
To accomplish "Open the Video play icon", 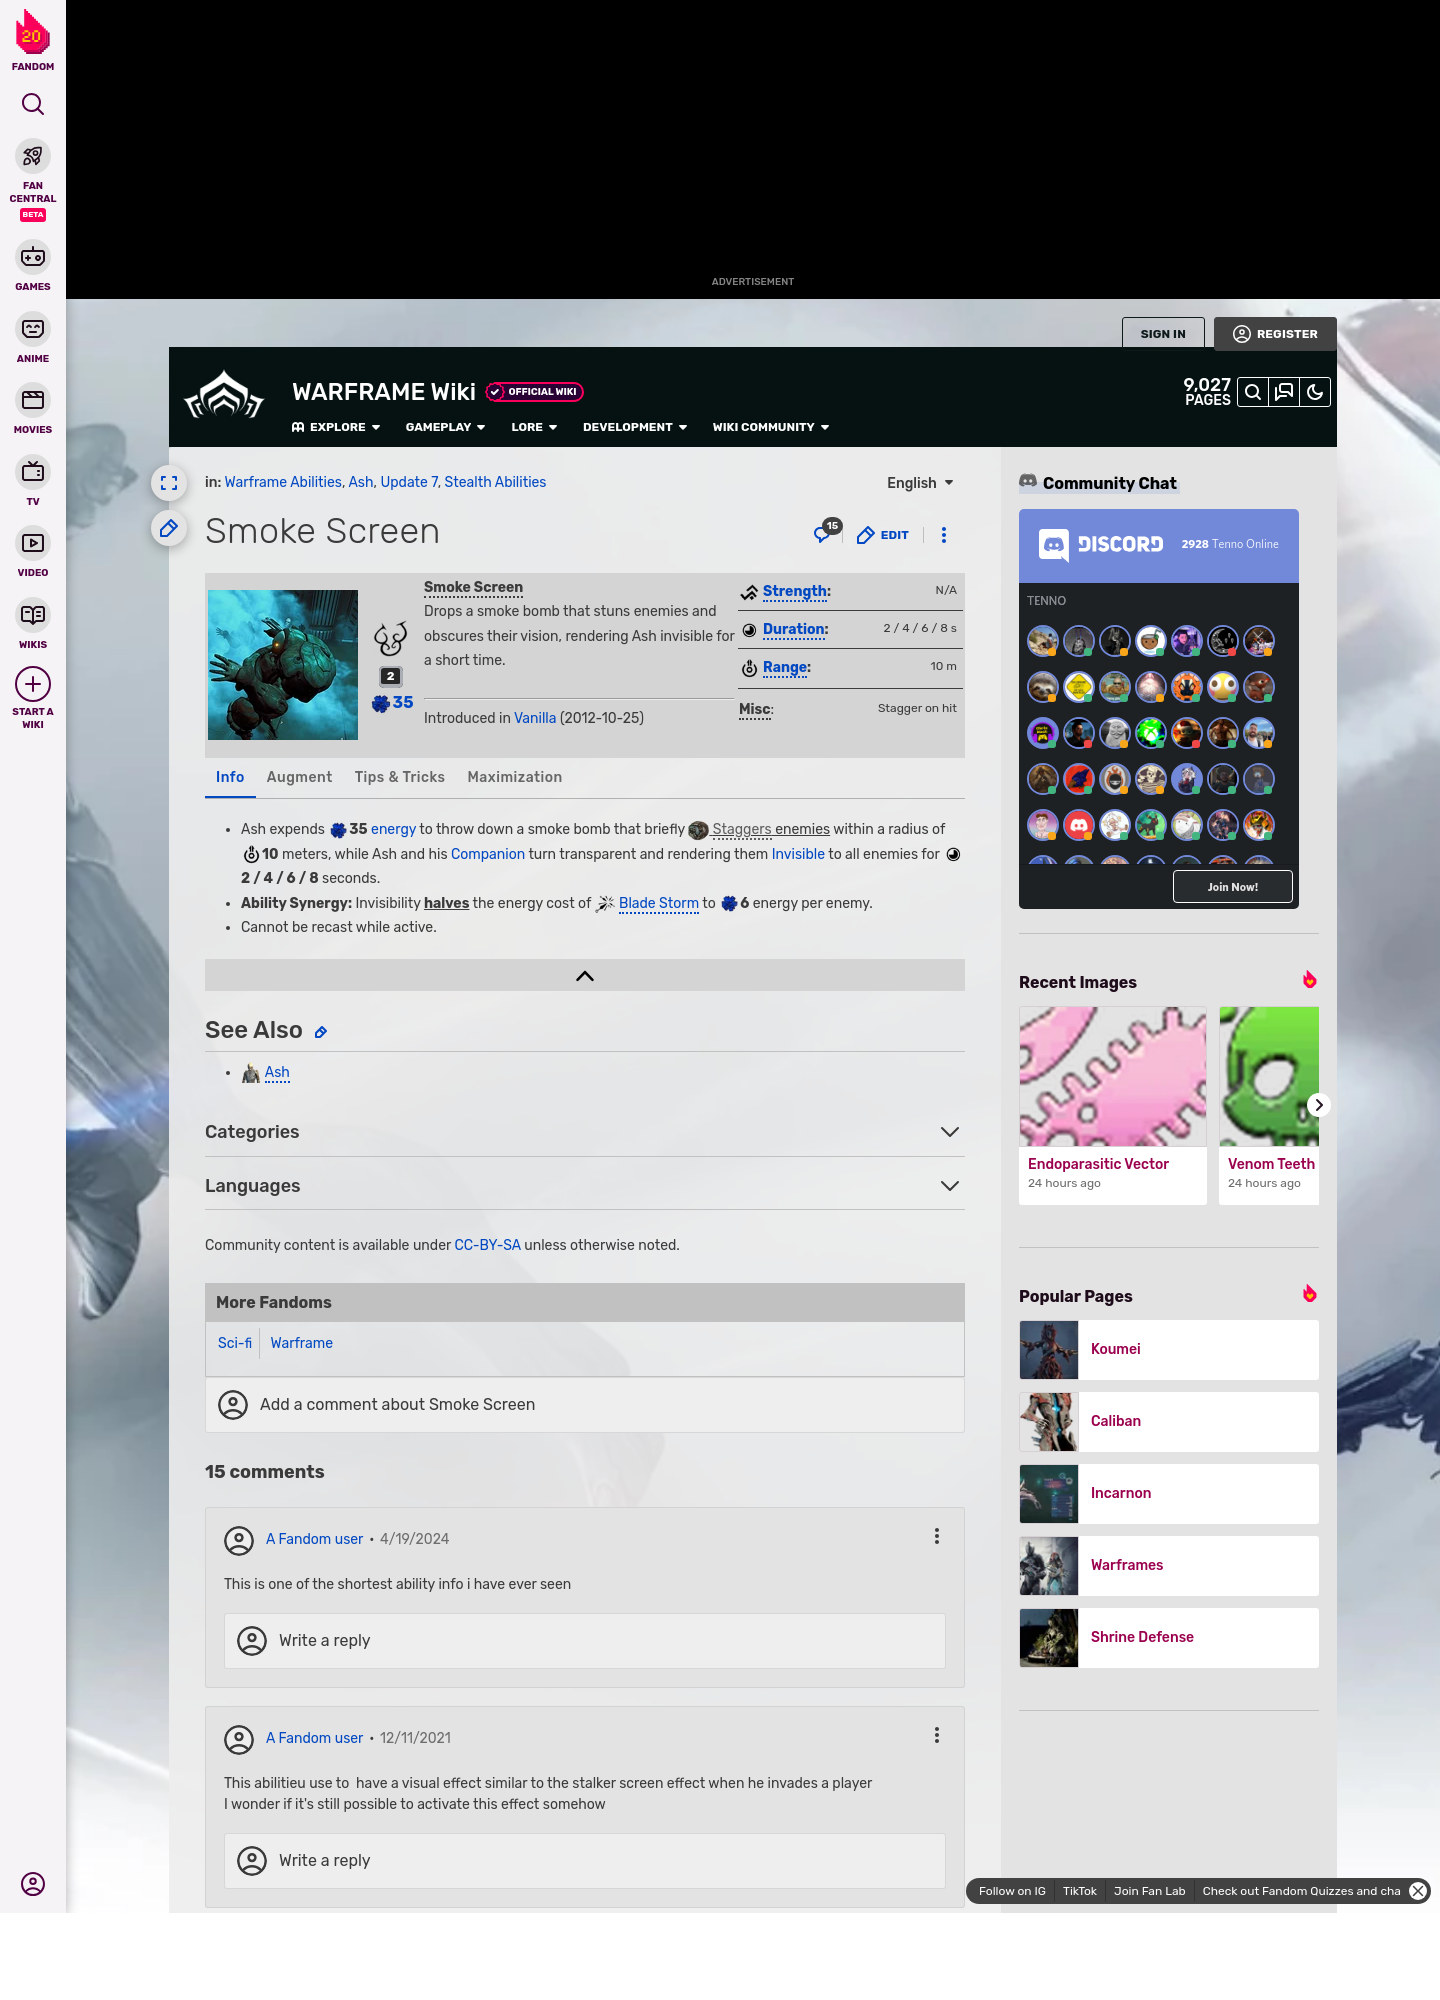I will 33,543.
